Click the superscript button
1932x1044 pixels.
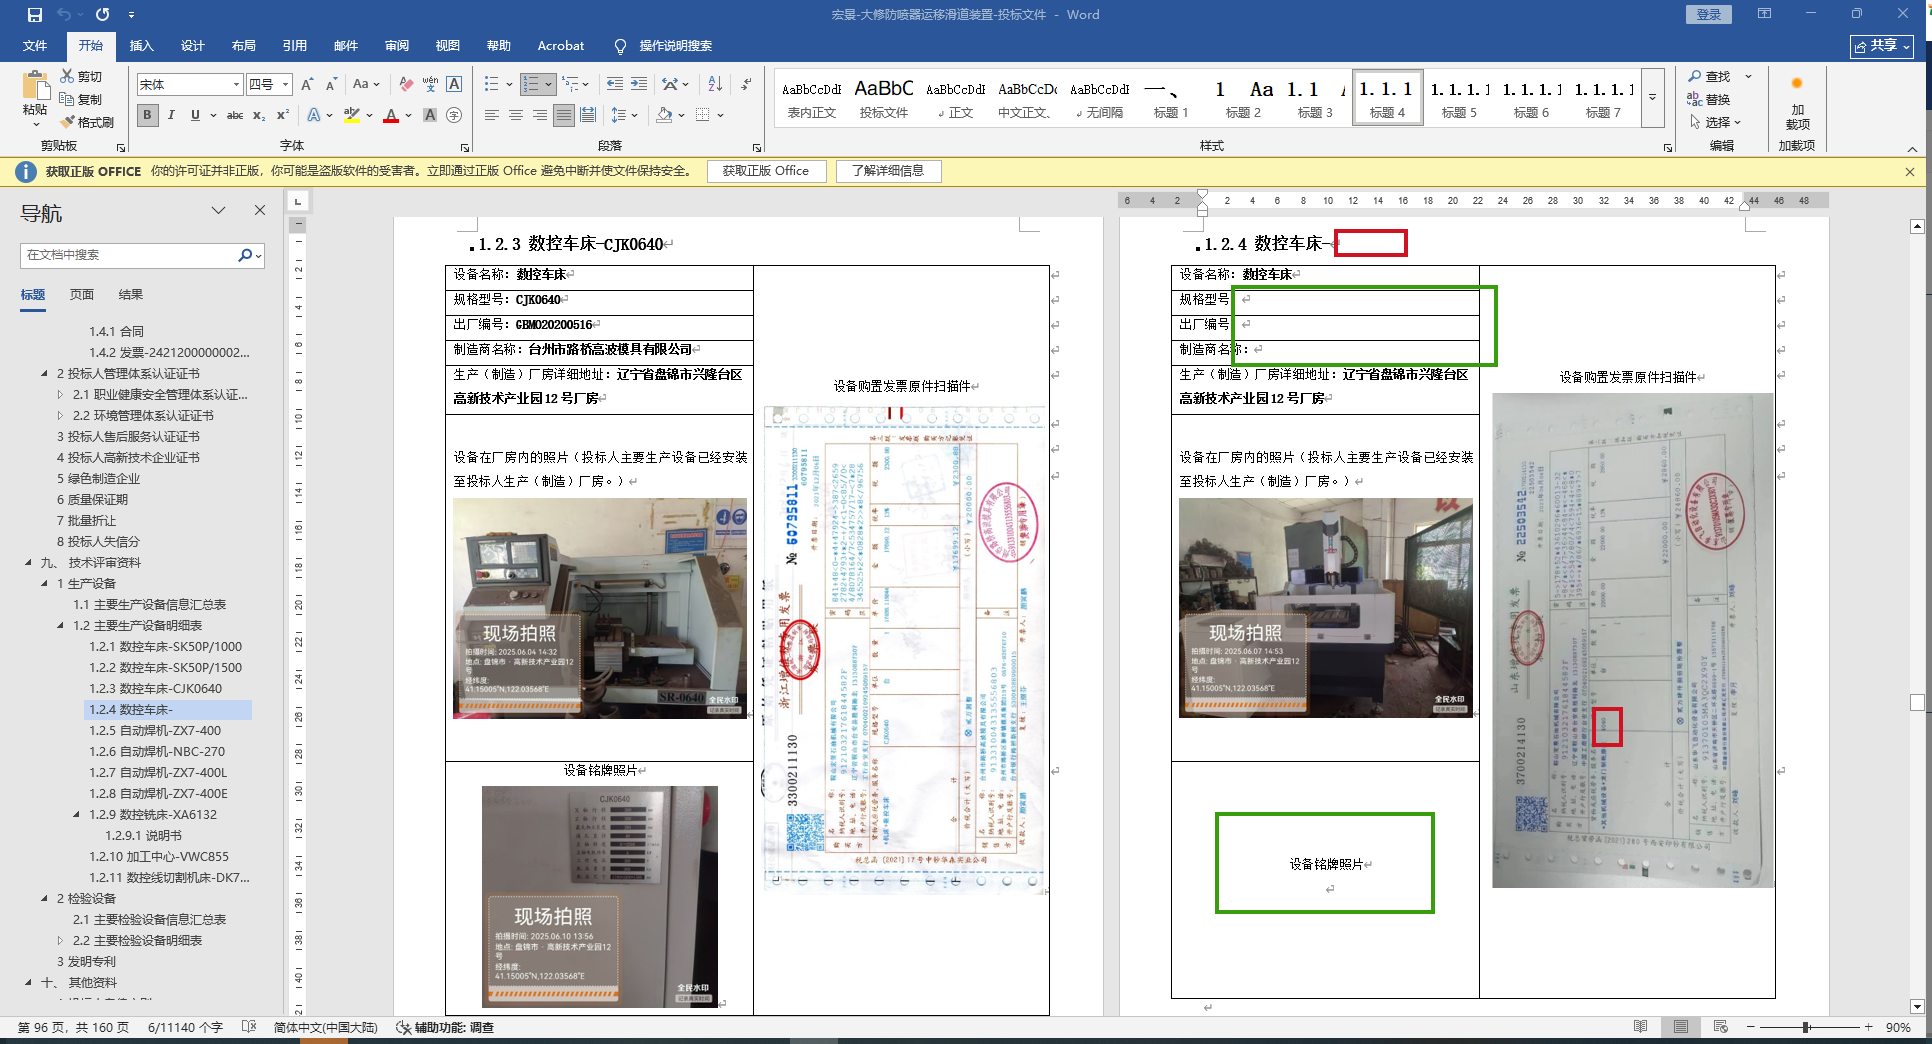click(283, 116)
